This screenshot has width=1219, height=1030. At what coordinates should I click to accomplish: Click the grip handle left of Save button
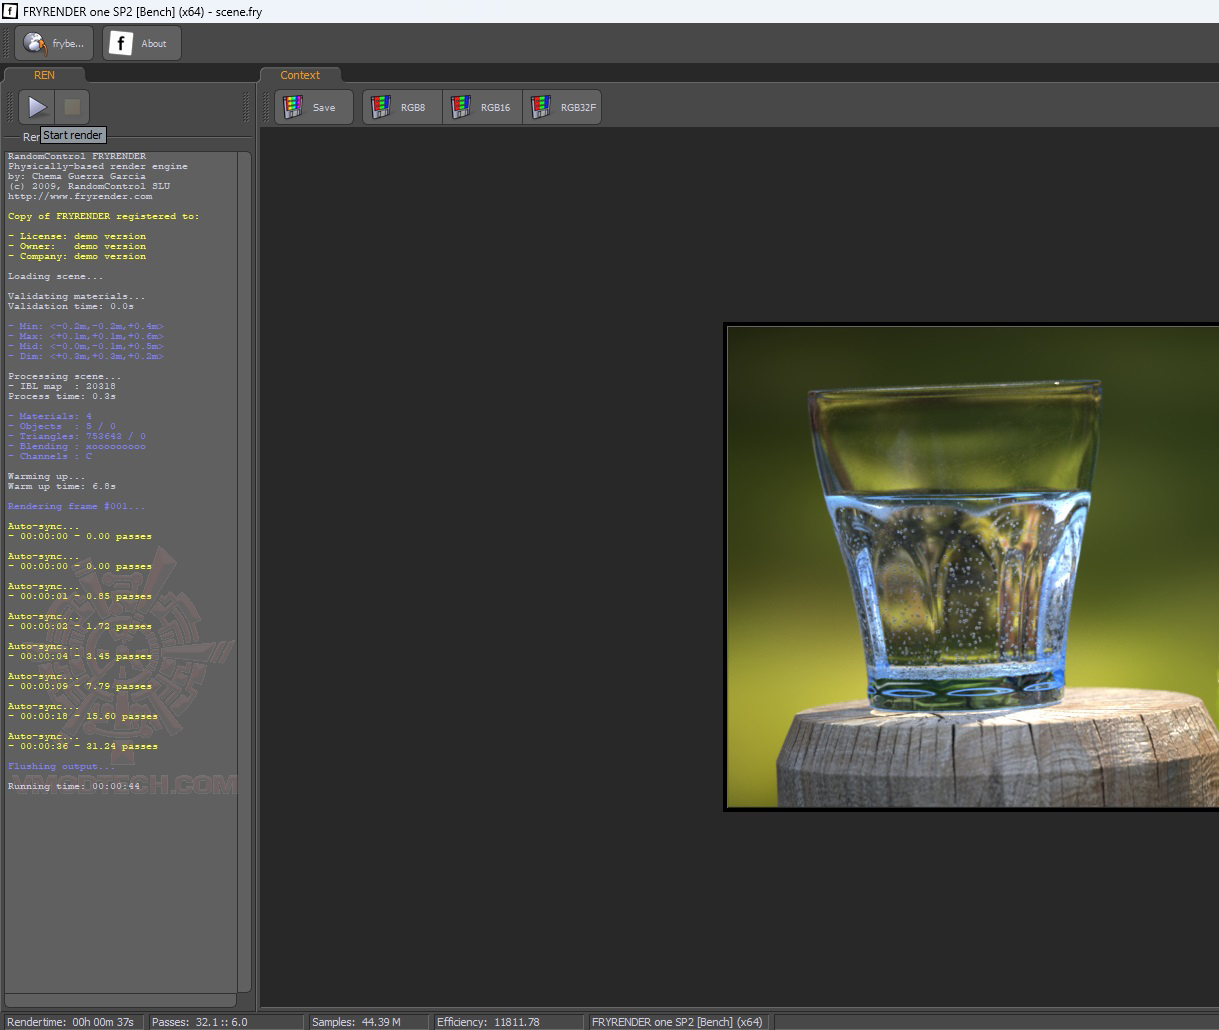pos(266,107)
